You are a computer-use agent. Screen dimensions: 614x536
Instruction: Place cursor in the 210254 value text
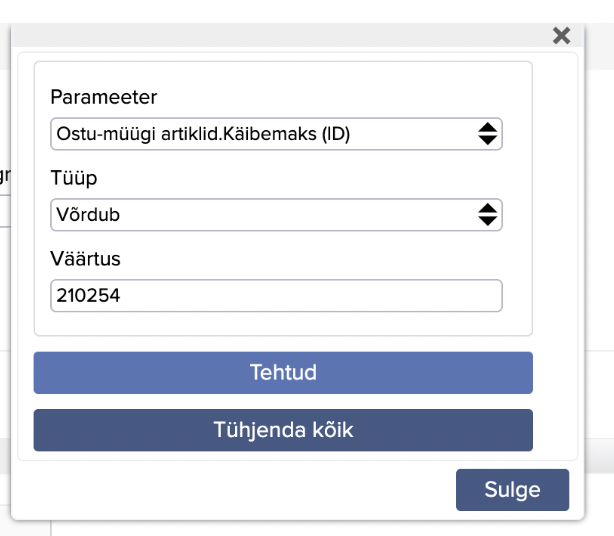(x=89, y=296)
